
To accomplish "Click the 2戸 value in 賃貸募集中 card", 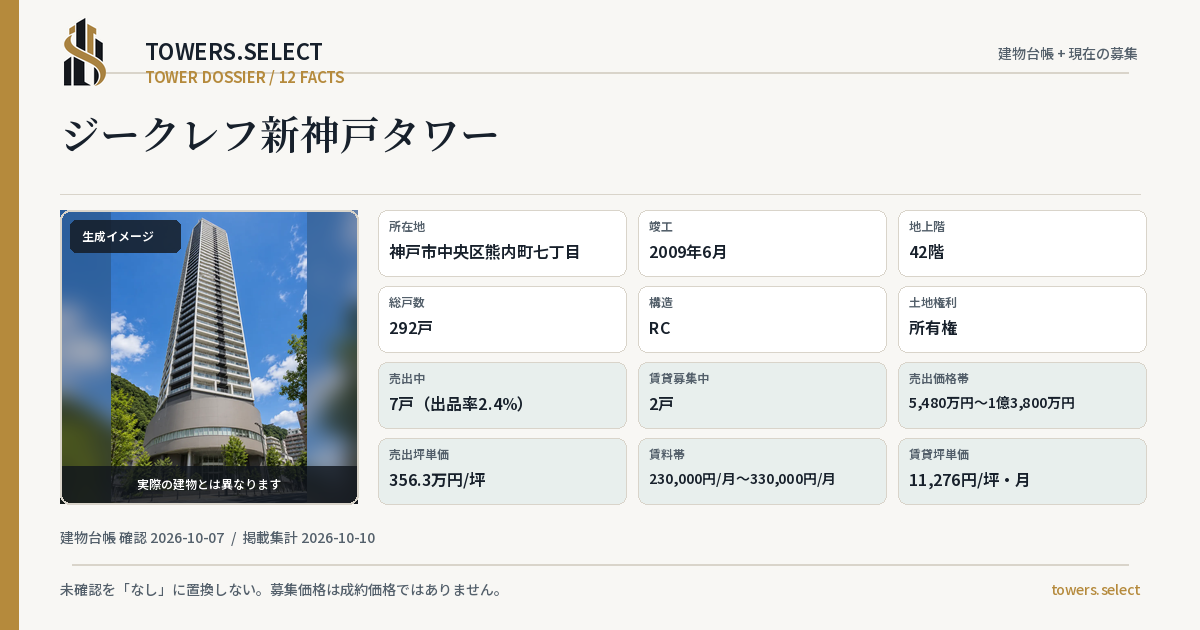I will coord(661,404).
